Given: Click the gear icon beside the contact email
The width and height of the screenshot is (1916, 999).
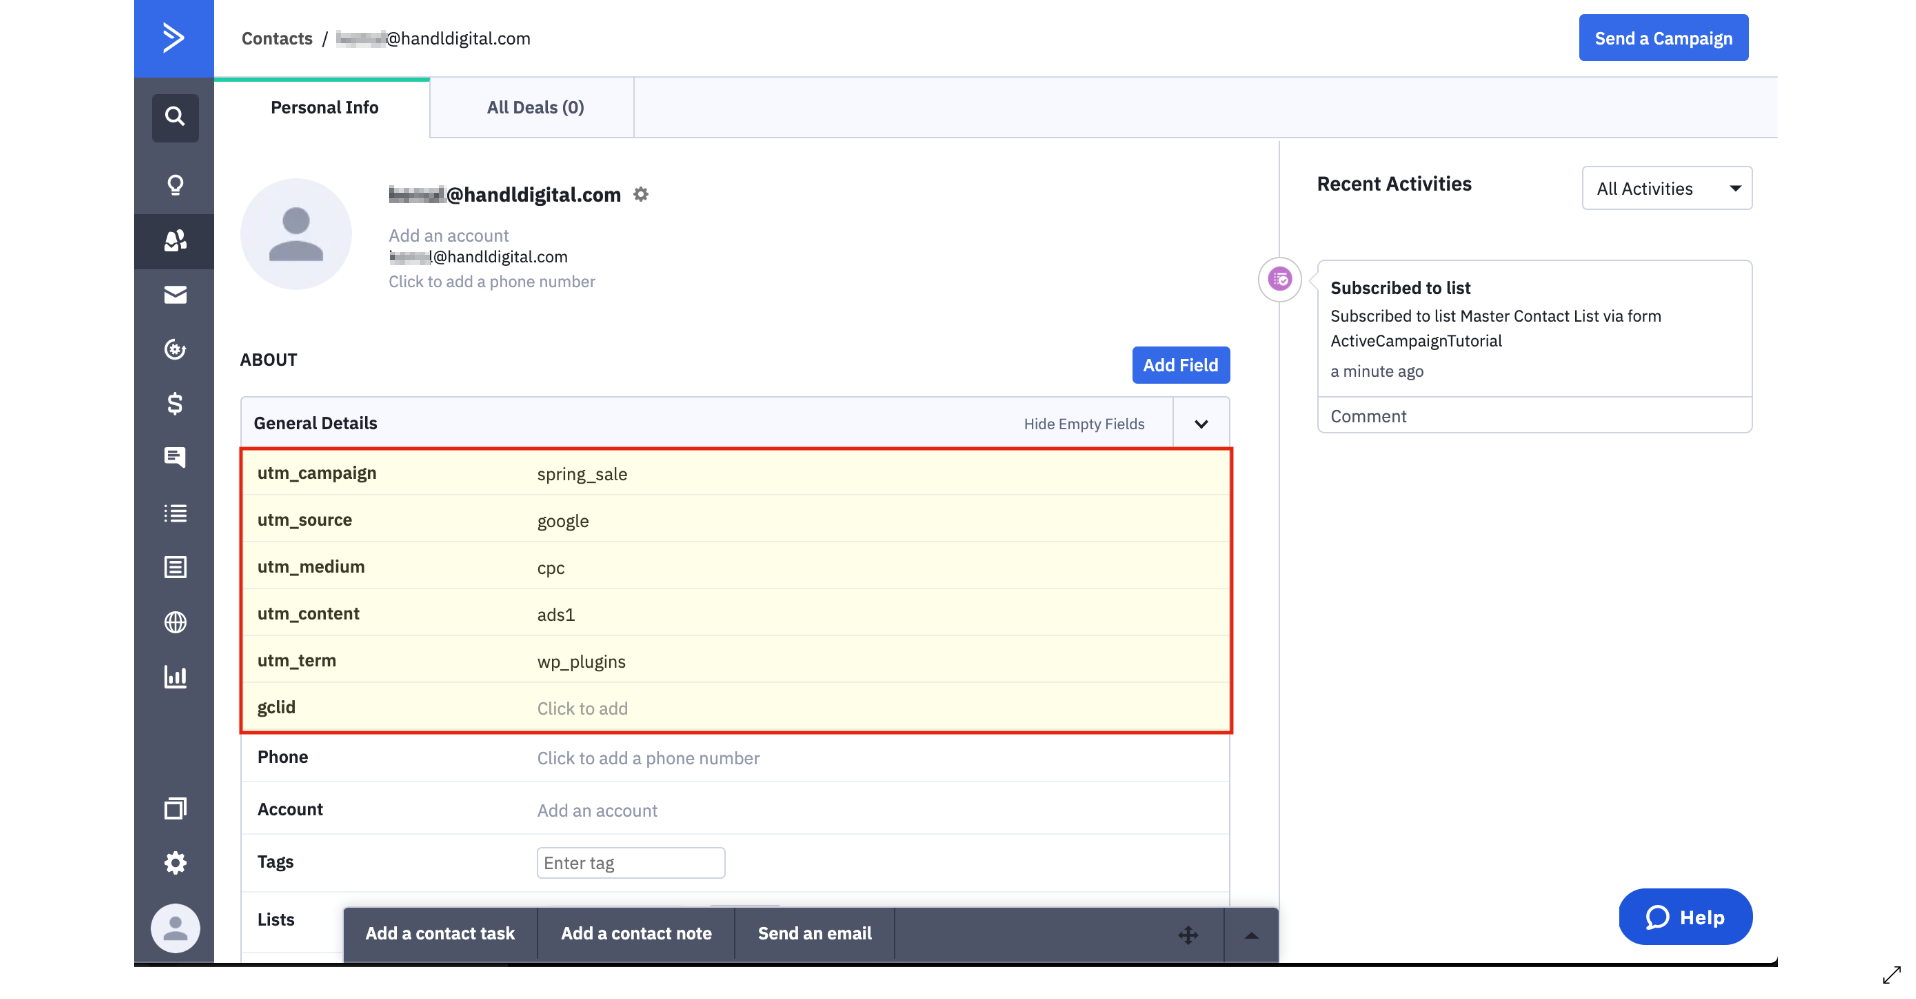Looking at the screenshot, I should [641, 194].
